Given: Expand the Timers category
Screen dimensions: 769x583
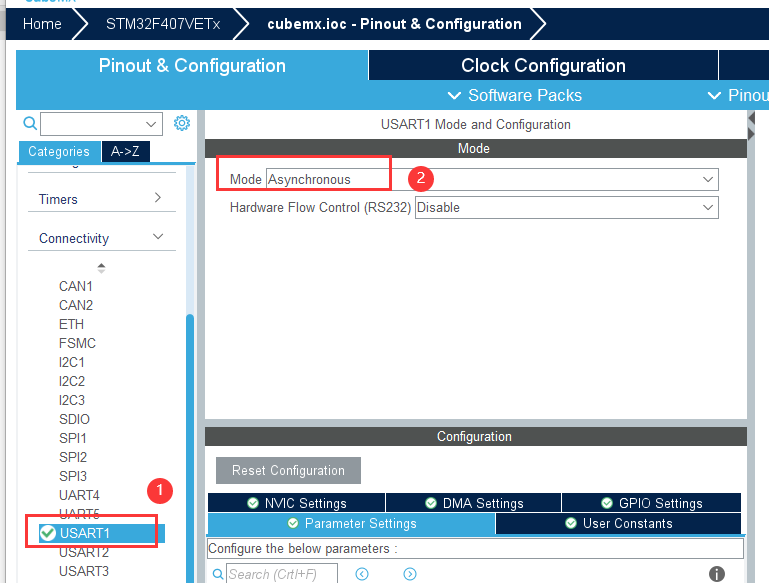Looking at the screenshot, I should (x=102, y=199).
